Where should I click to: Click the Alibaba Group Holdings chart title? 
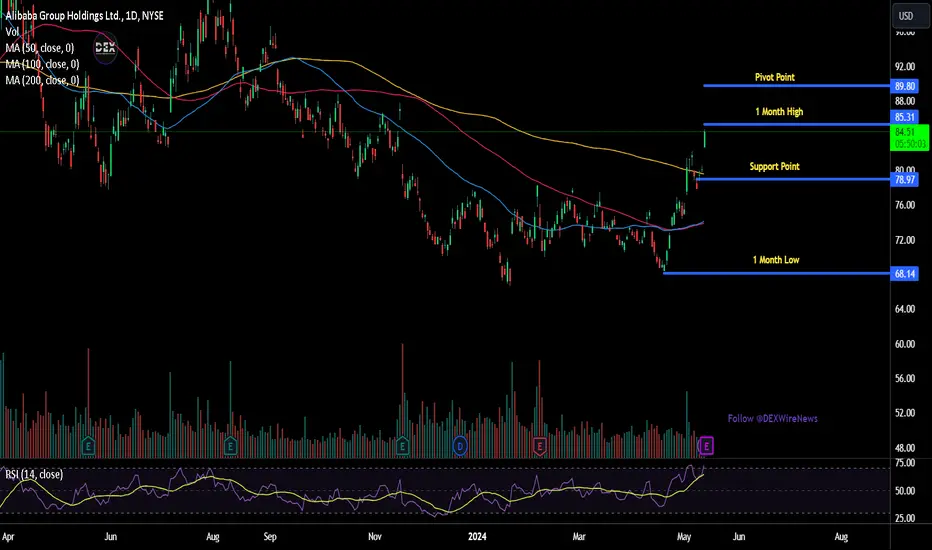coord(84,16)
